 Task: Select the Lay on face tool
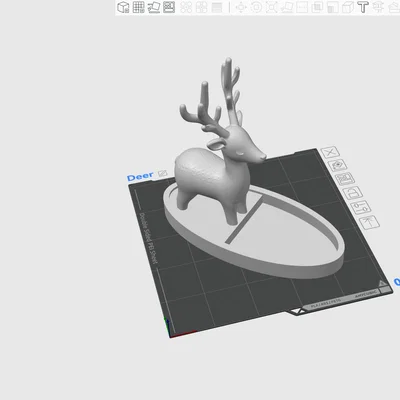(x=287, y=7)
